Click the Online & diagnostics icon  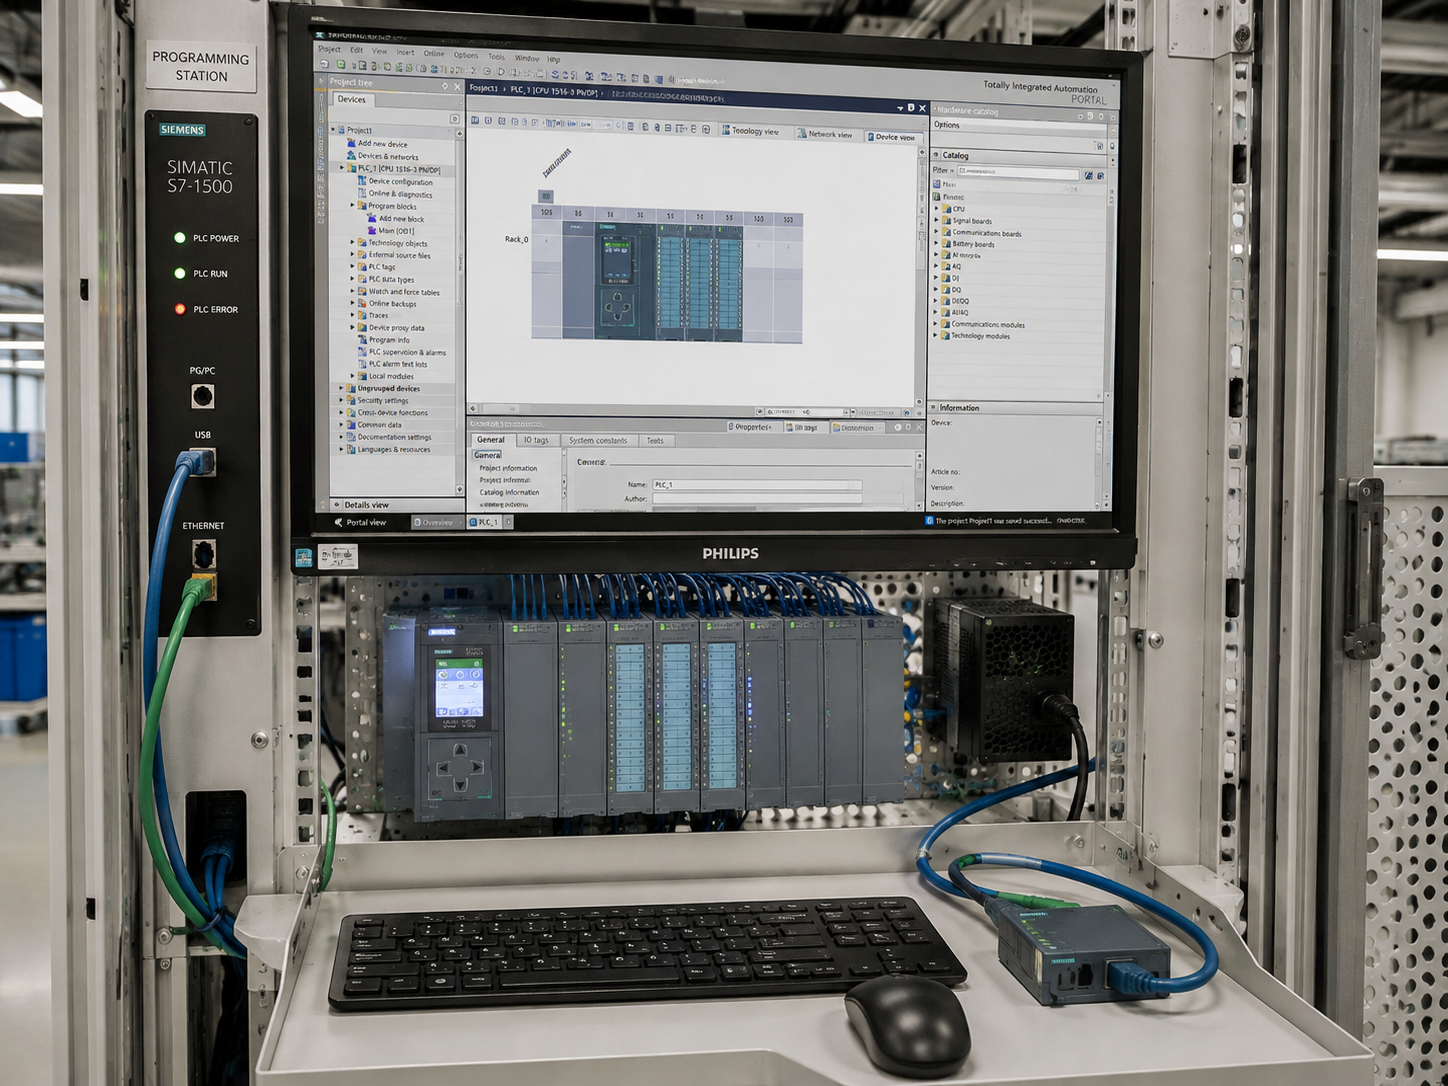(x=362, y=193)
